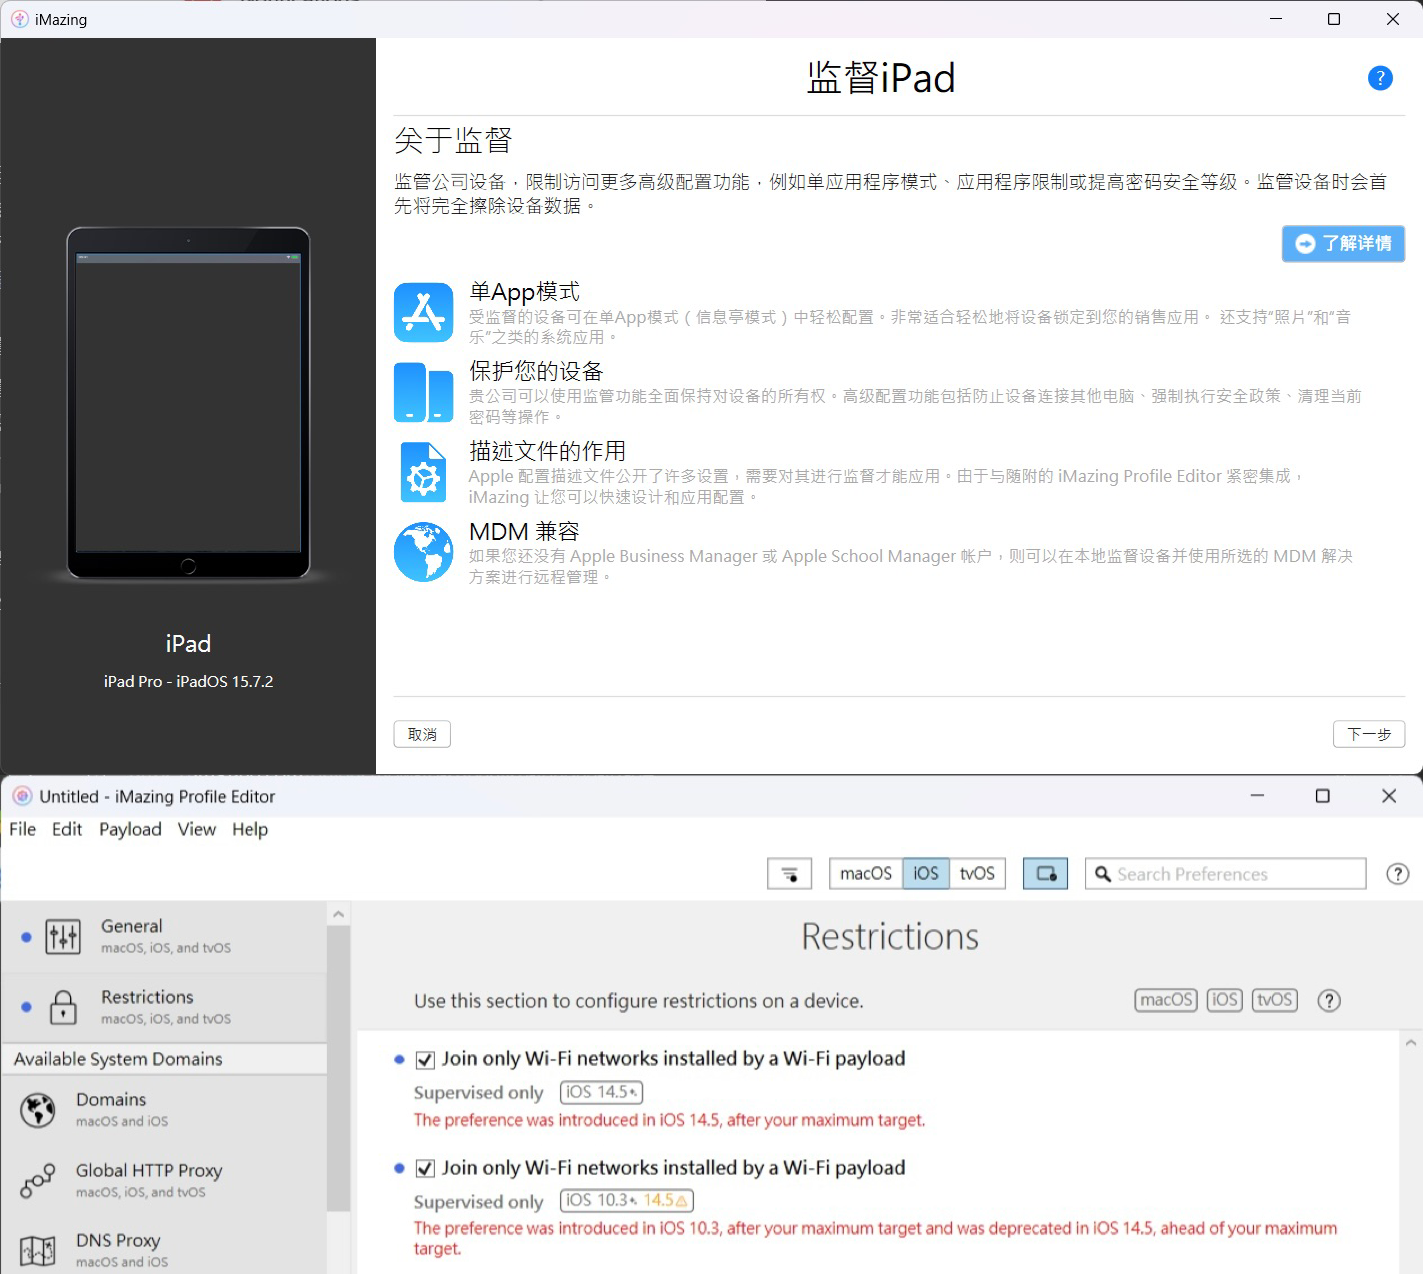The width and height of the screenshot is (1423, 1274).
Task: Click the 了解详情 button
Action: click(x=1343, y=243)
